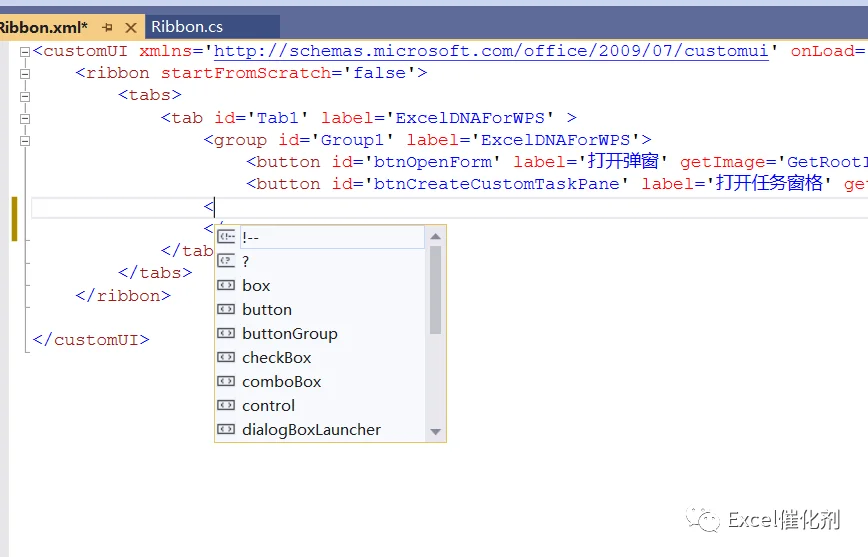
Task: Collapse the customUI element outline
Action: point(24,51)
